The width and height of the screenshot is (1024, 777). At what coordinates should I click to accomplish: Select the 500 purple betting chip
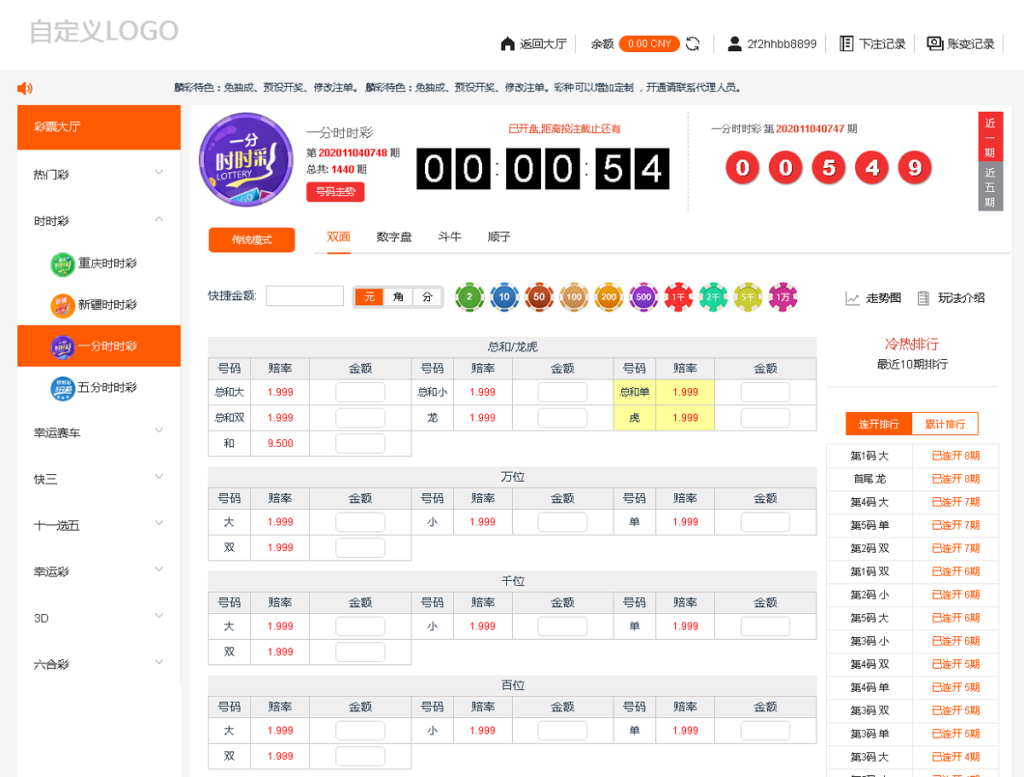tap(643, 296)
